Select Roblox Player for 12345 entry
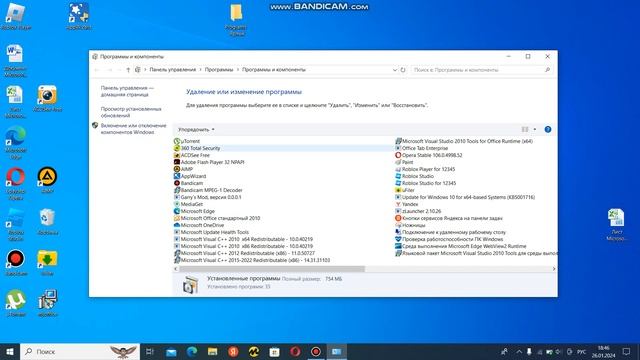The height and width of the screenshot is (360, 640). [425, 169]
